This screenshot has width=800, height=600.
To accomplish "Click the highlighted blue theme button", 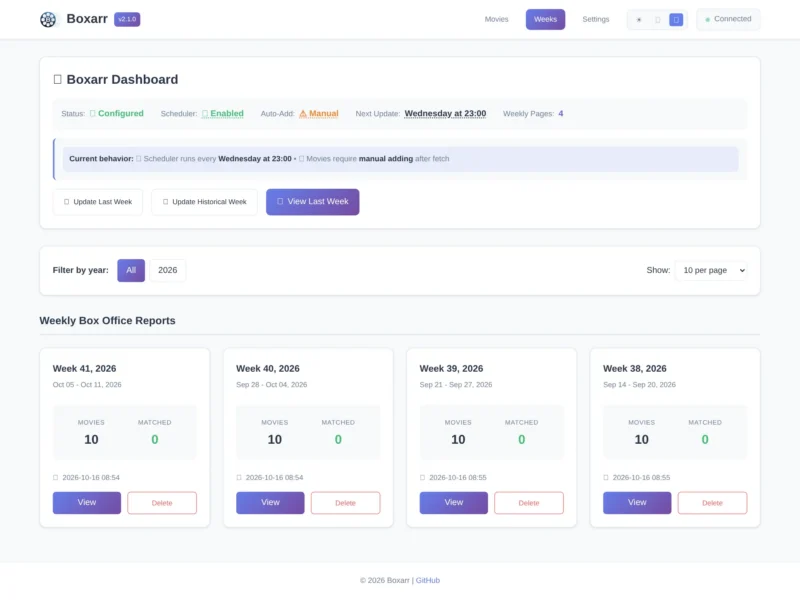I will pos(676,20).
